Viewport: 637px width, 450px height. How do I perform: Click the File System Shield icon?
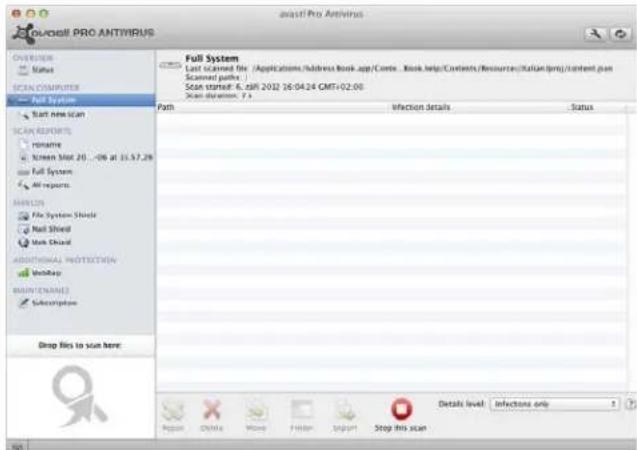pos(24,216)
